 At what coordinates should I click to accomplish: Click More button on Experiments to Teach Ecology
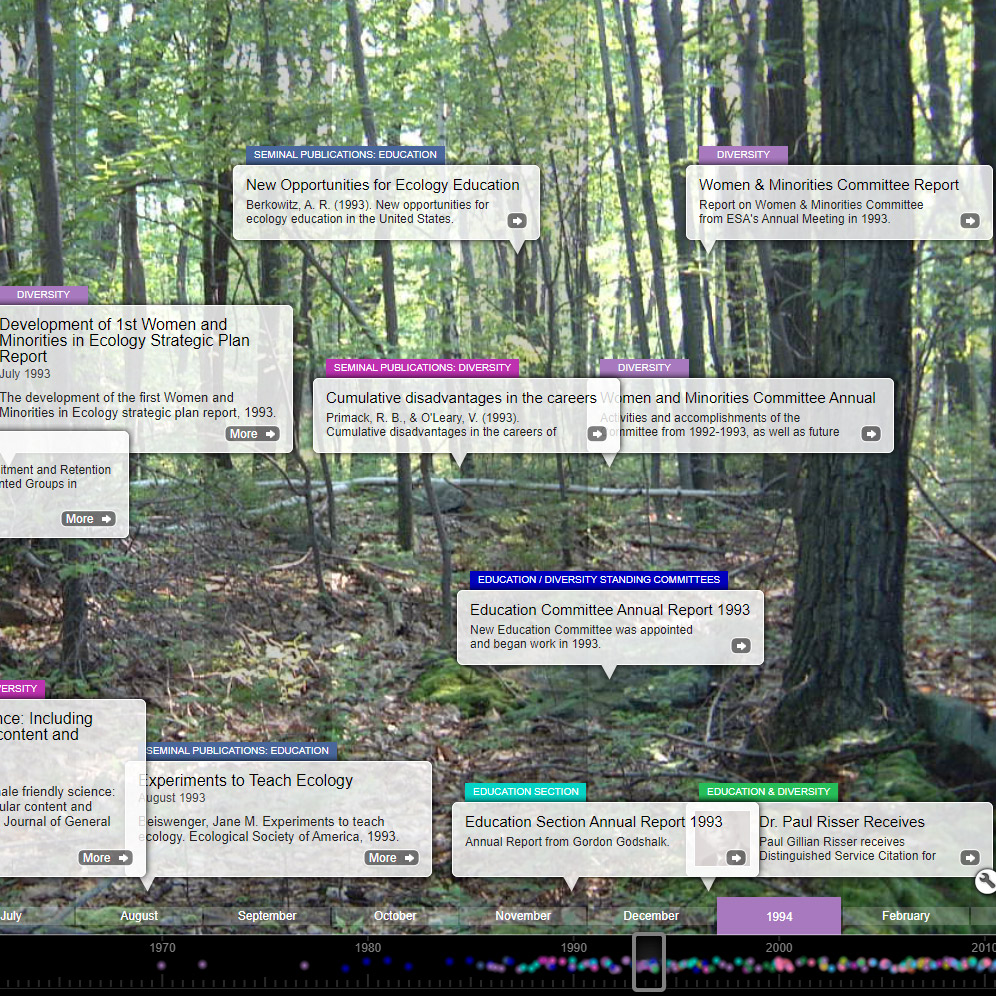click(x=391, y=858)
